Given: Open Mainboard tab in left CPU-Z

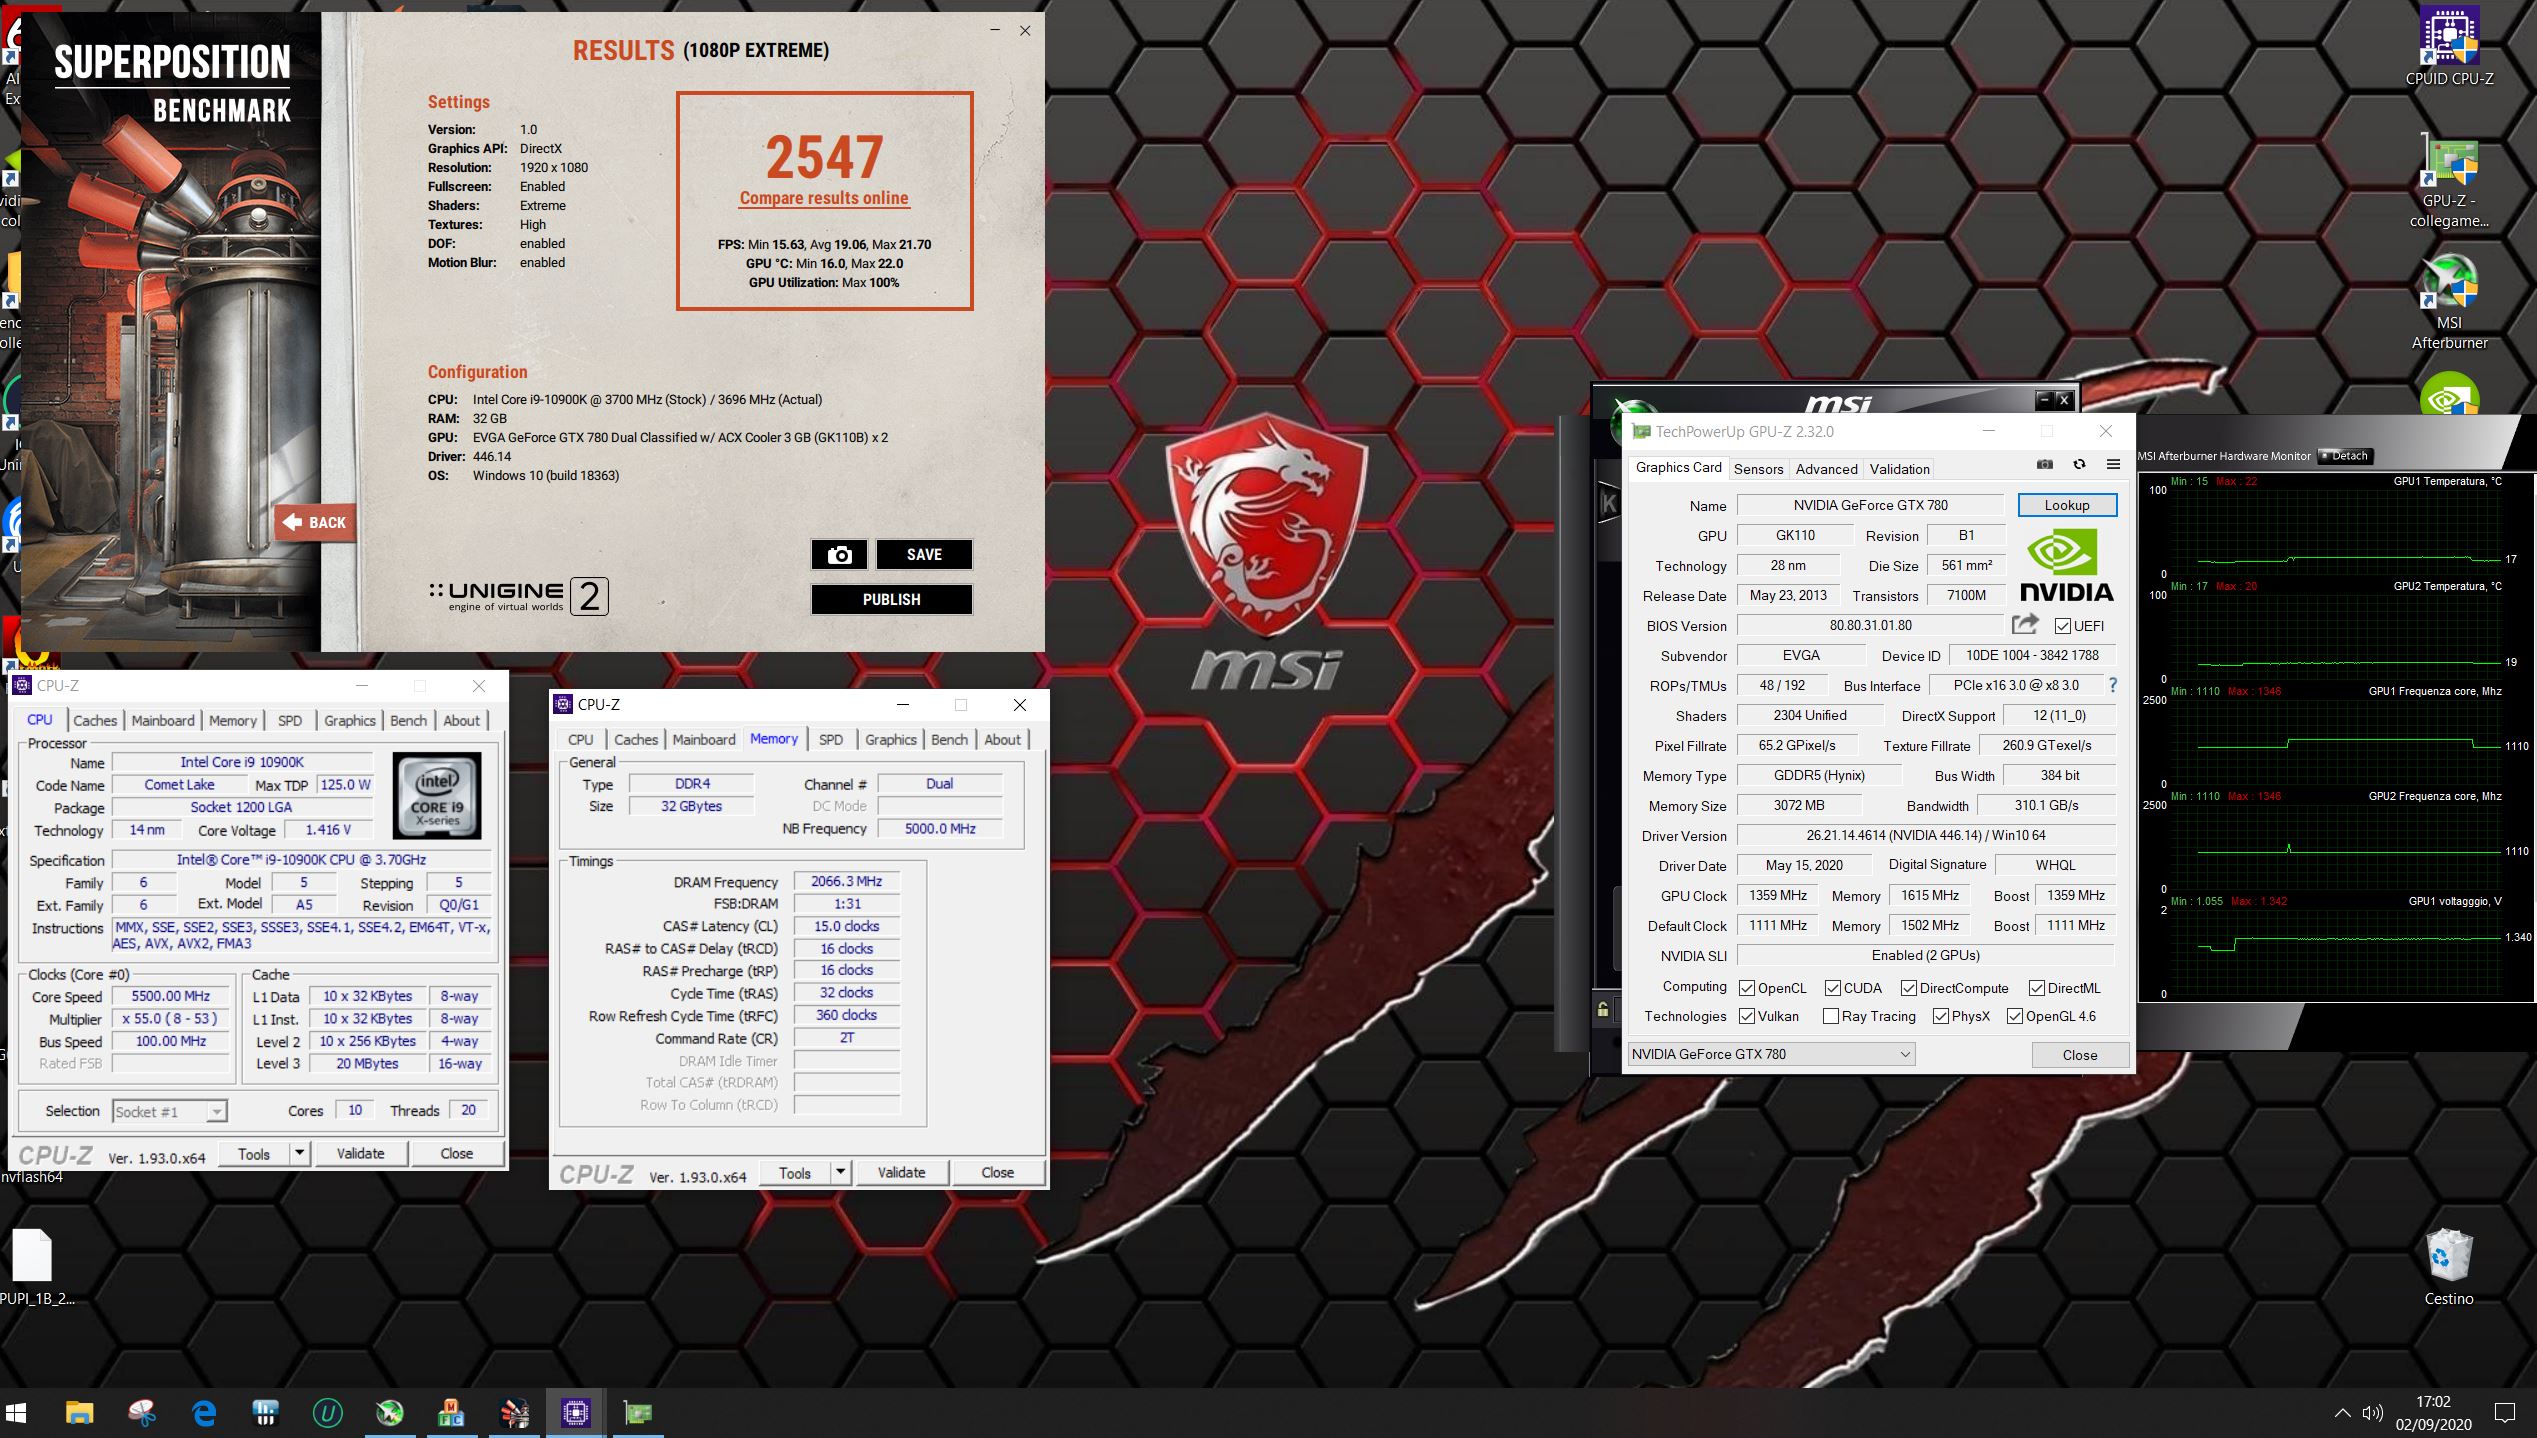Looking at the screenshot, I should (163, 720).
